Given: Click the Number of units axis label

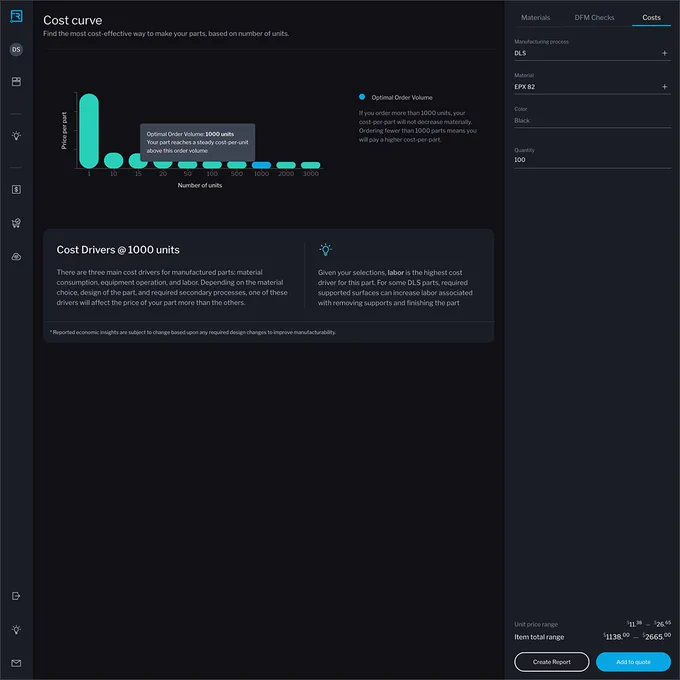Looking at the screenshot, I should (200, 185).
